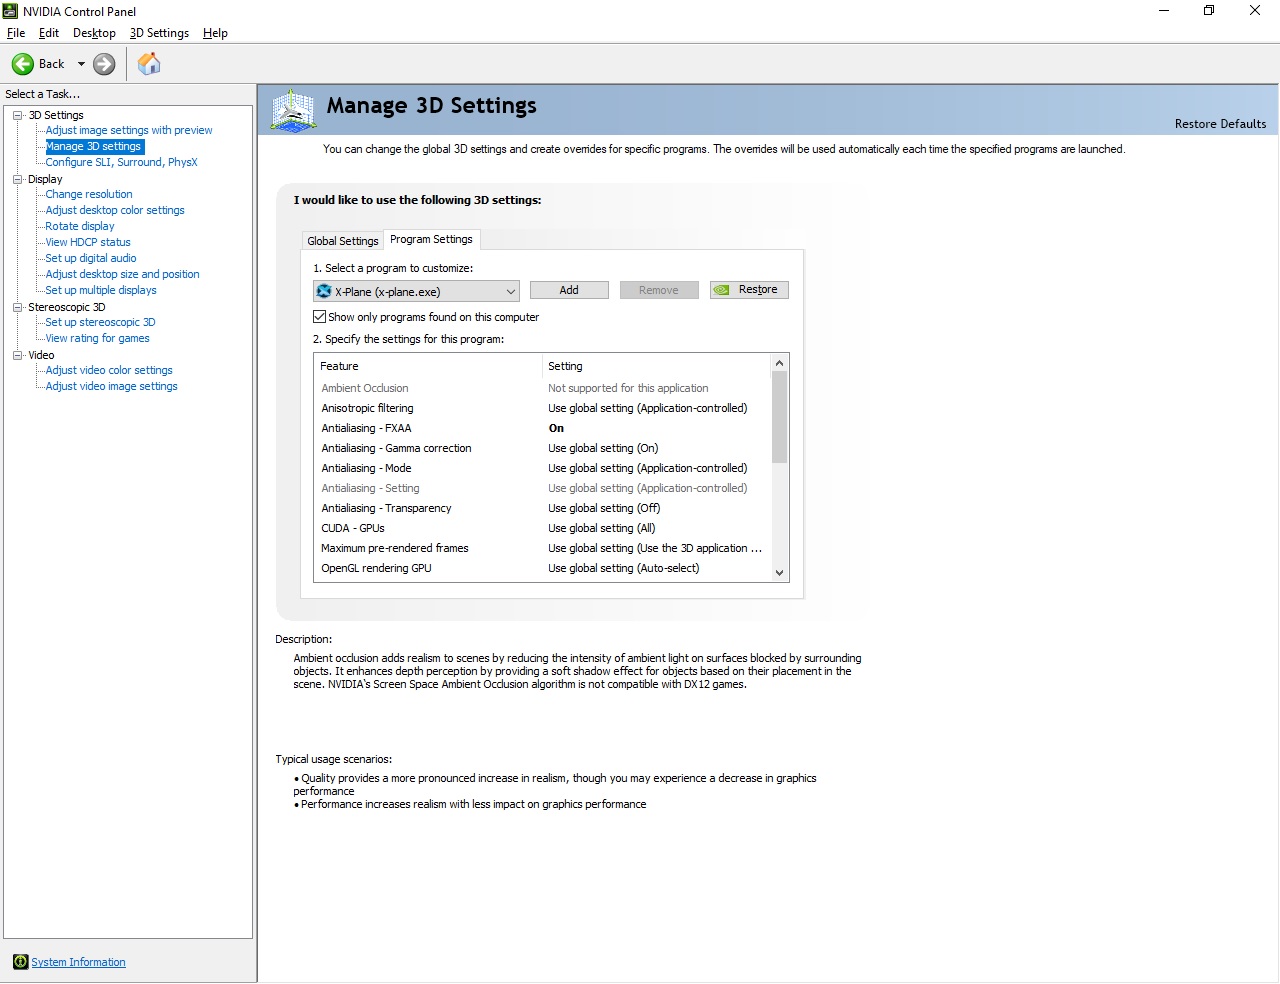Open the Back history dropdown arrow
Viewport: 1280px width, 984px height.
point(81,64)
